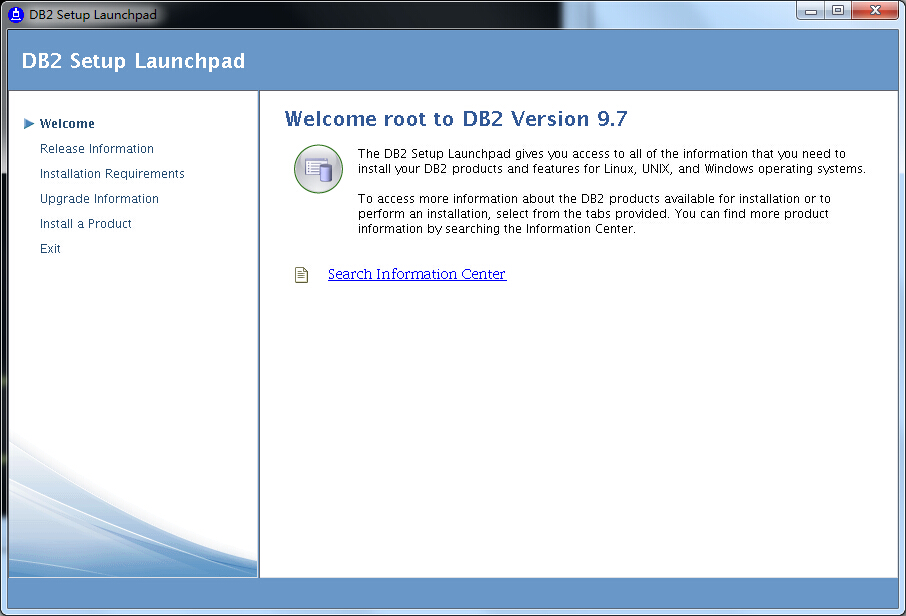The height and width of the screenshot is (616, 906).
Task: Click the paragraph starting 'The DB2 Setup Launchpad gives'
Action: tap(611, 161)
